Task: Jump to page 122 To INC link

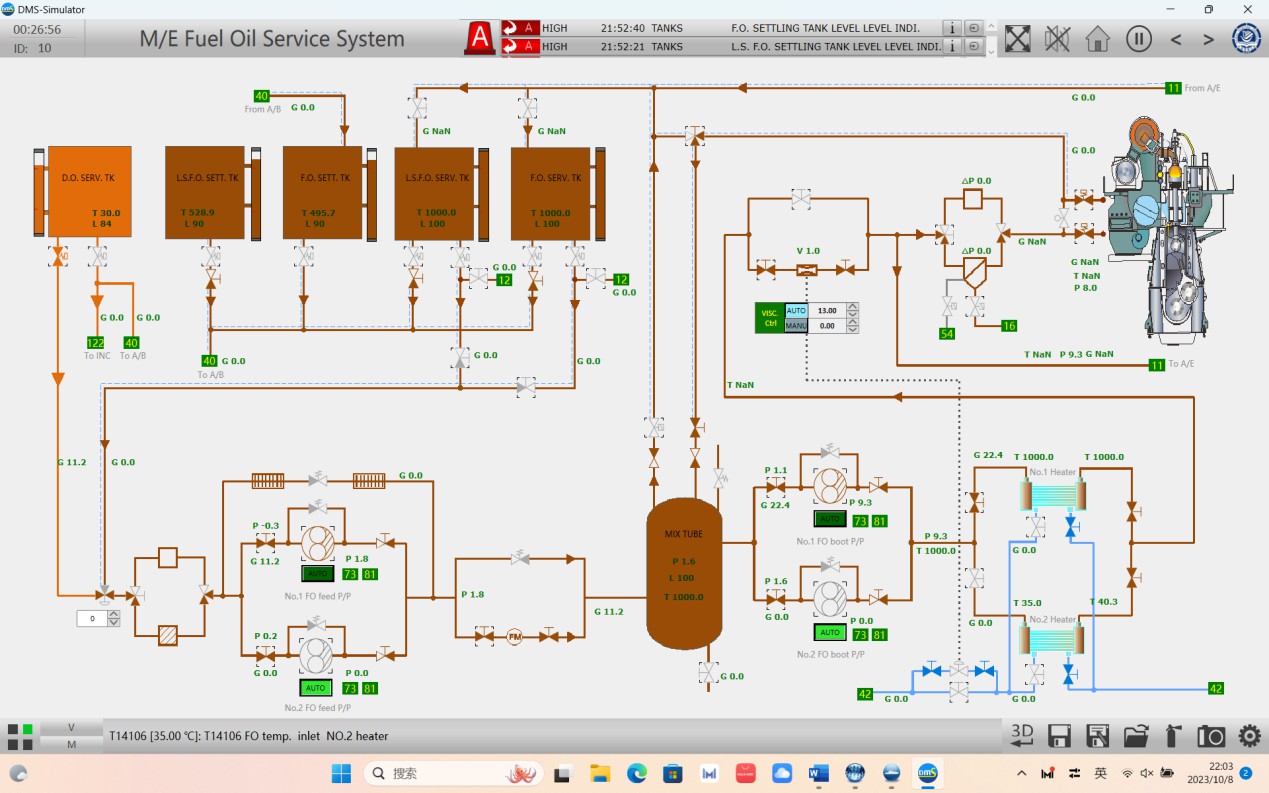Action: pos(95,343)
